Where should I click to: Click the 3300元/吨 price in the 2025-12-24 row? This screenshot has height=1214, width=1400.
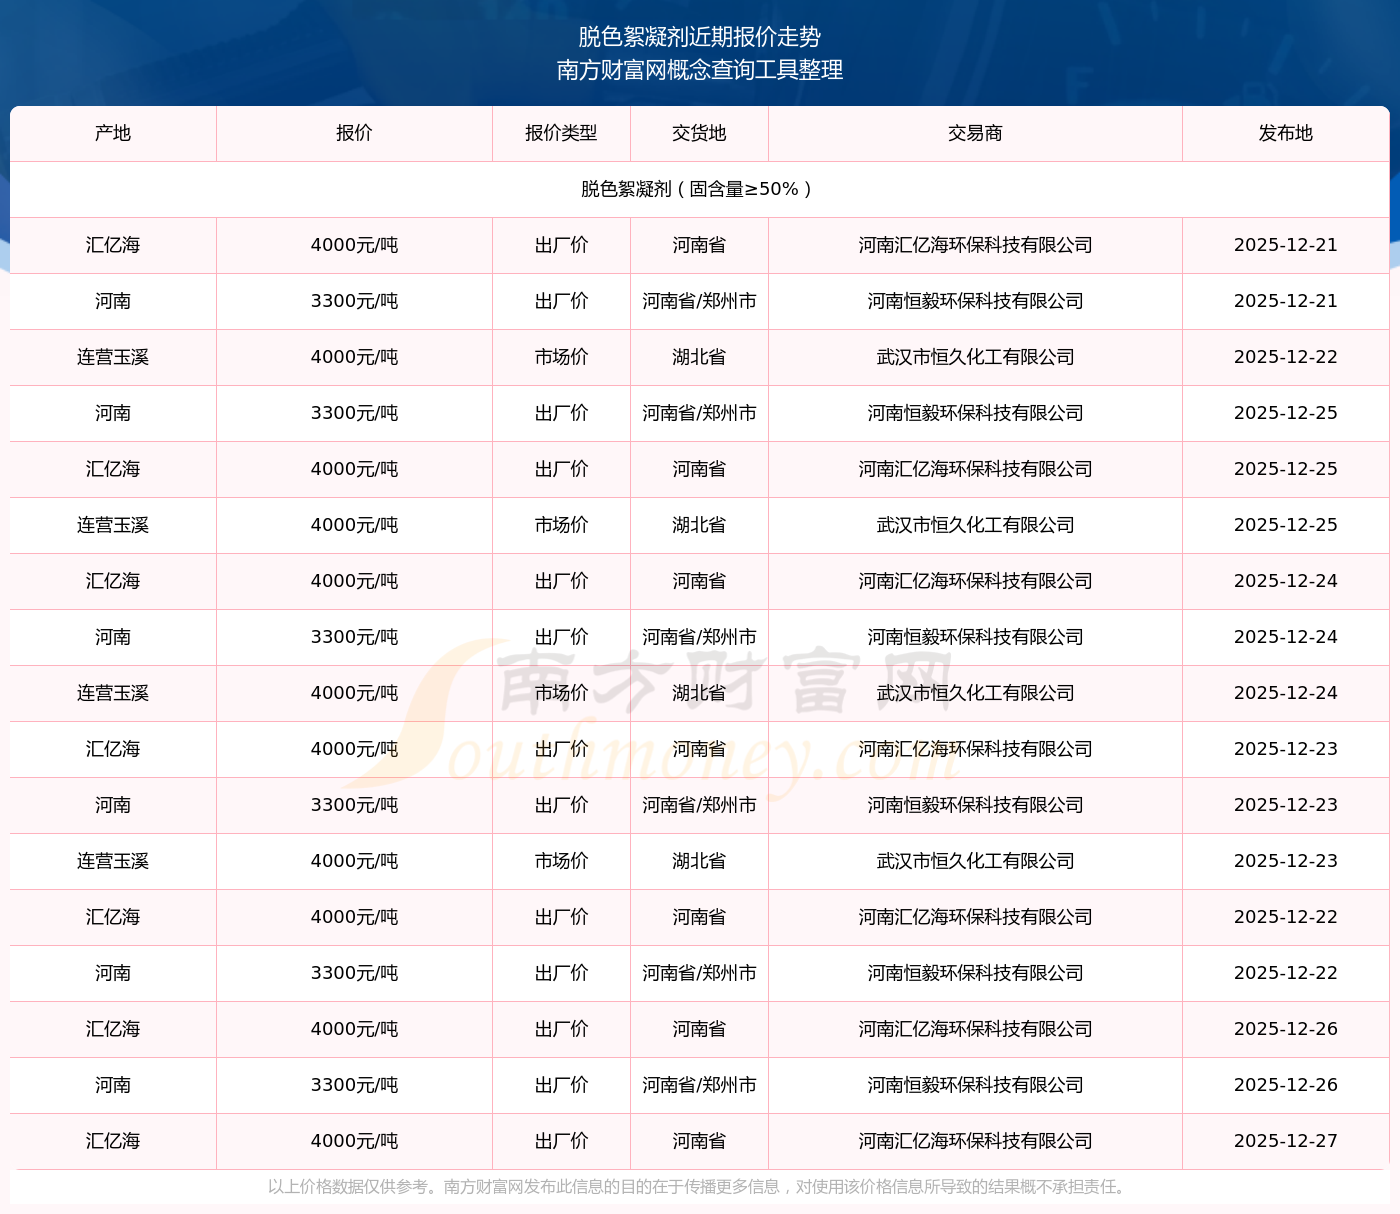tap(354, 637)
